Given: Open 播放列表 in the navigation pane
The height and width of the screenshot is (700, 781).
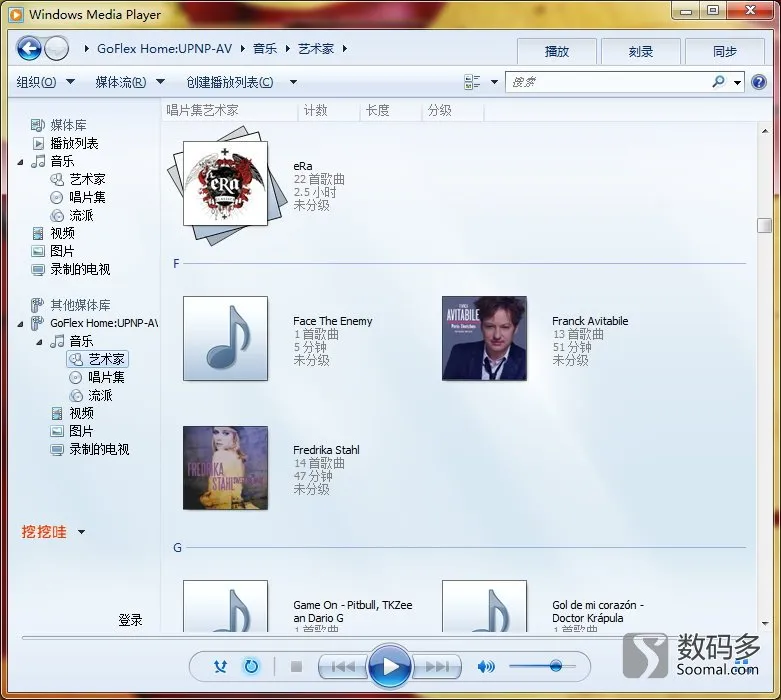Looking at the screenshot, I should click(74, 143).
